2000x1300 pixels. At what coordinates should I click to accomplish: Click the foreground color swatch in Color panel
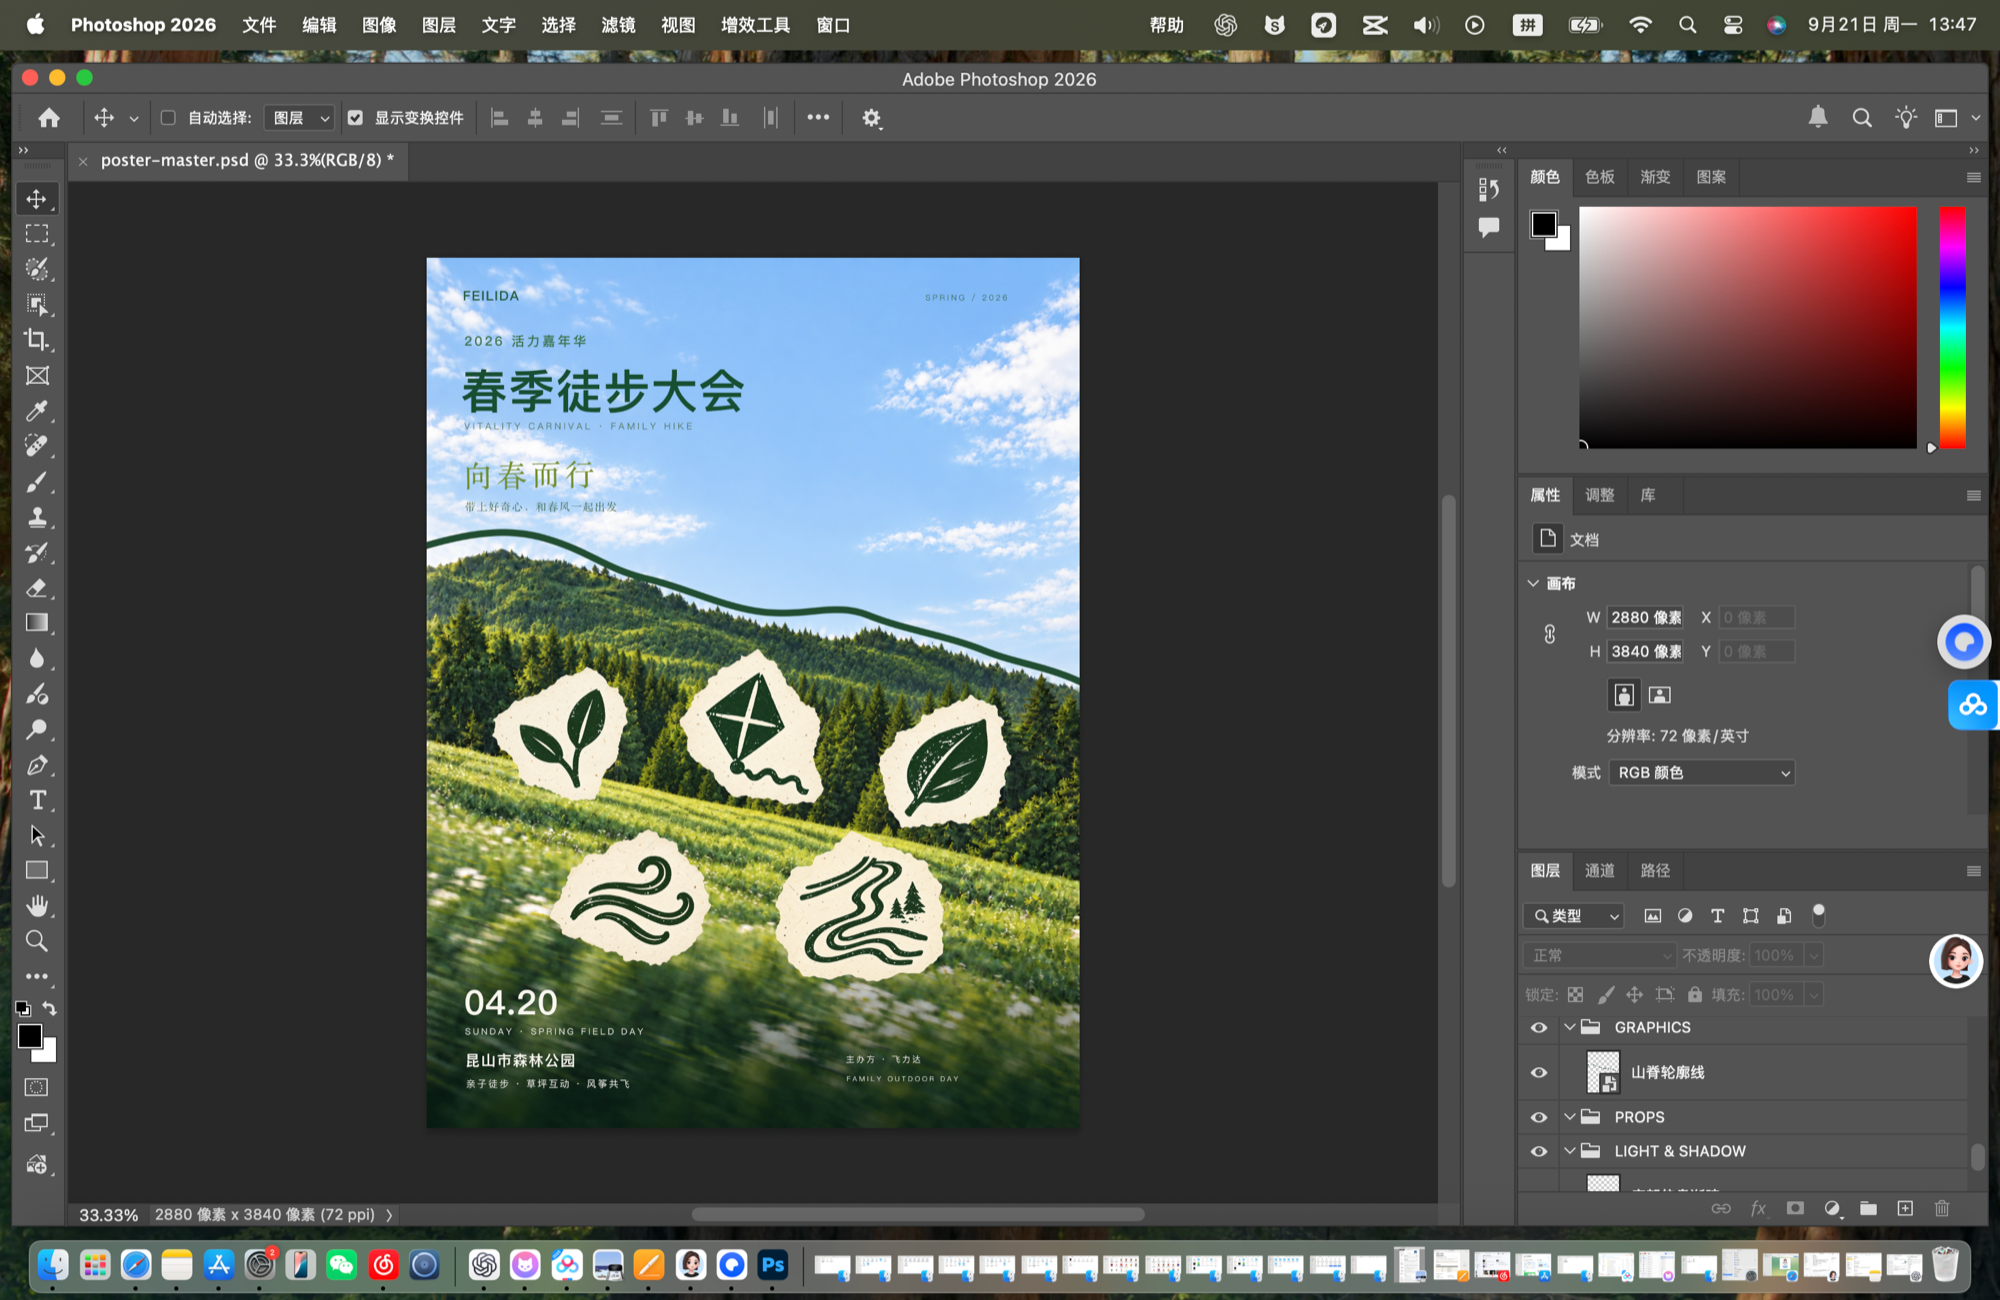[1543, 224]
